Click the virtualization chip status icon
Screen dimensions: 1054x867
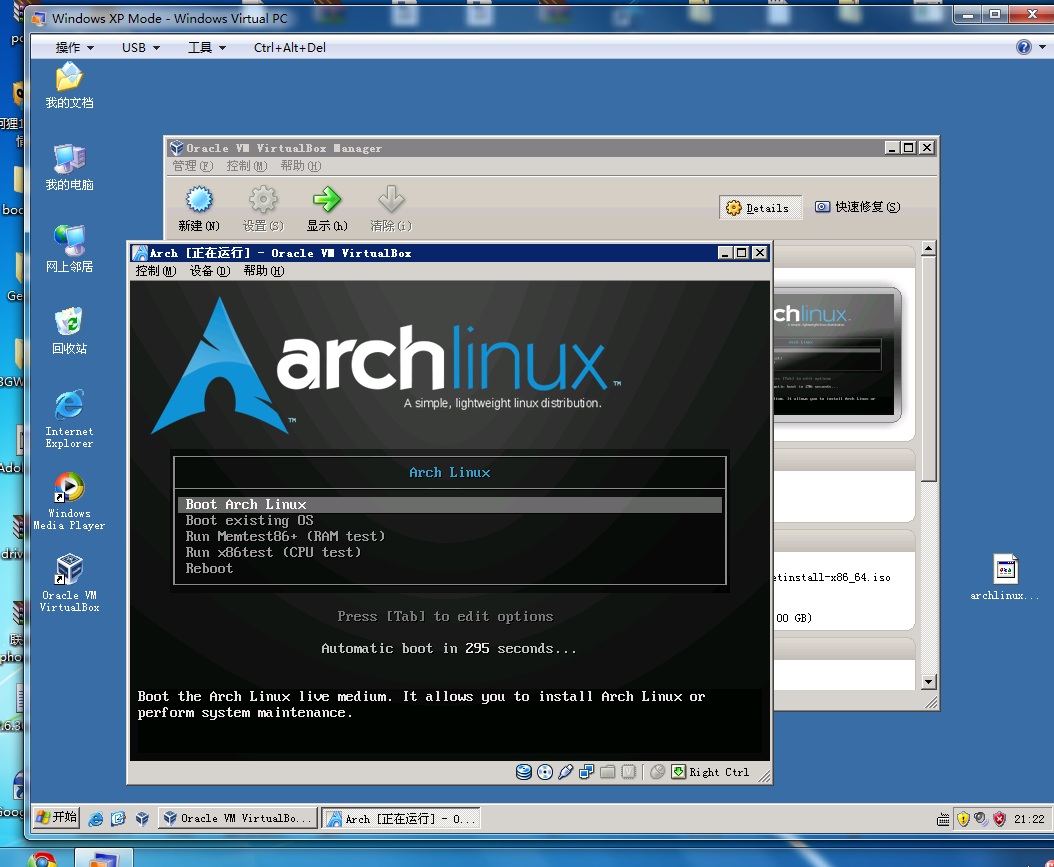pos(629,772)
